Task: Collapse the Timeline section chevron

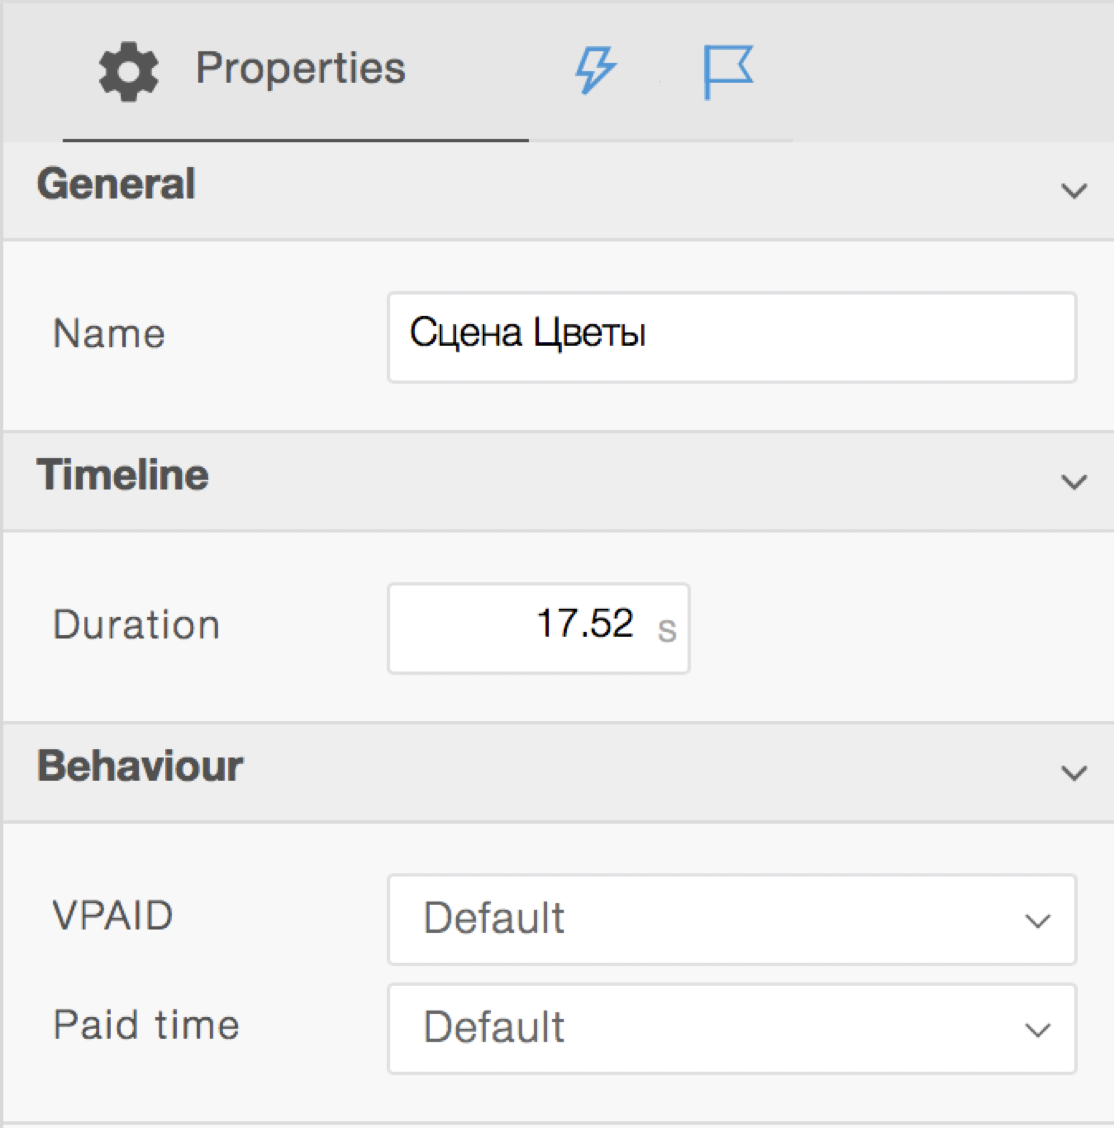Action: tap(1074, 482)
